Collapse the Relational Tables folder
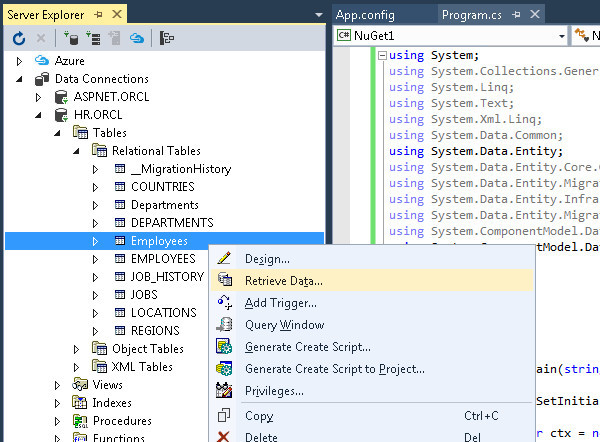The image size is (600, 442). click(x=76, y=151)
